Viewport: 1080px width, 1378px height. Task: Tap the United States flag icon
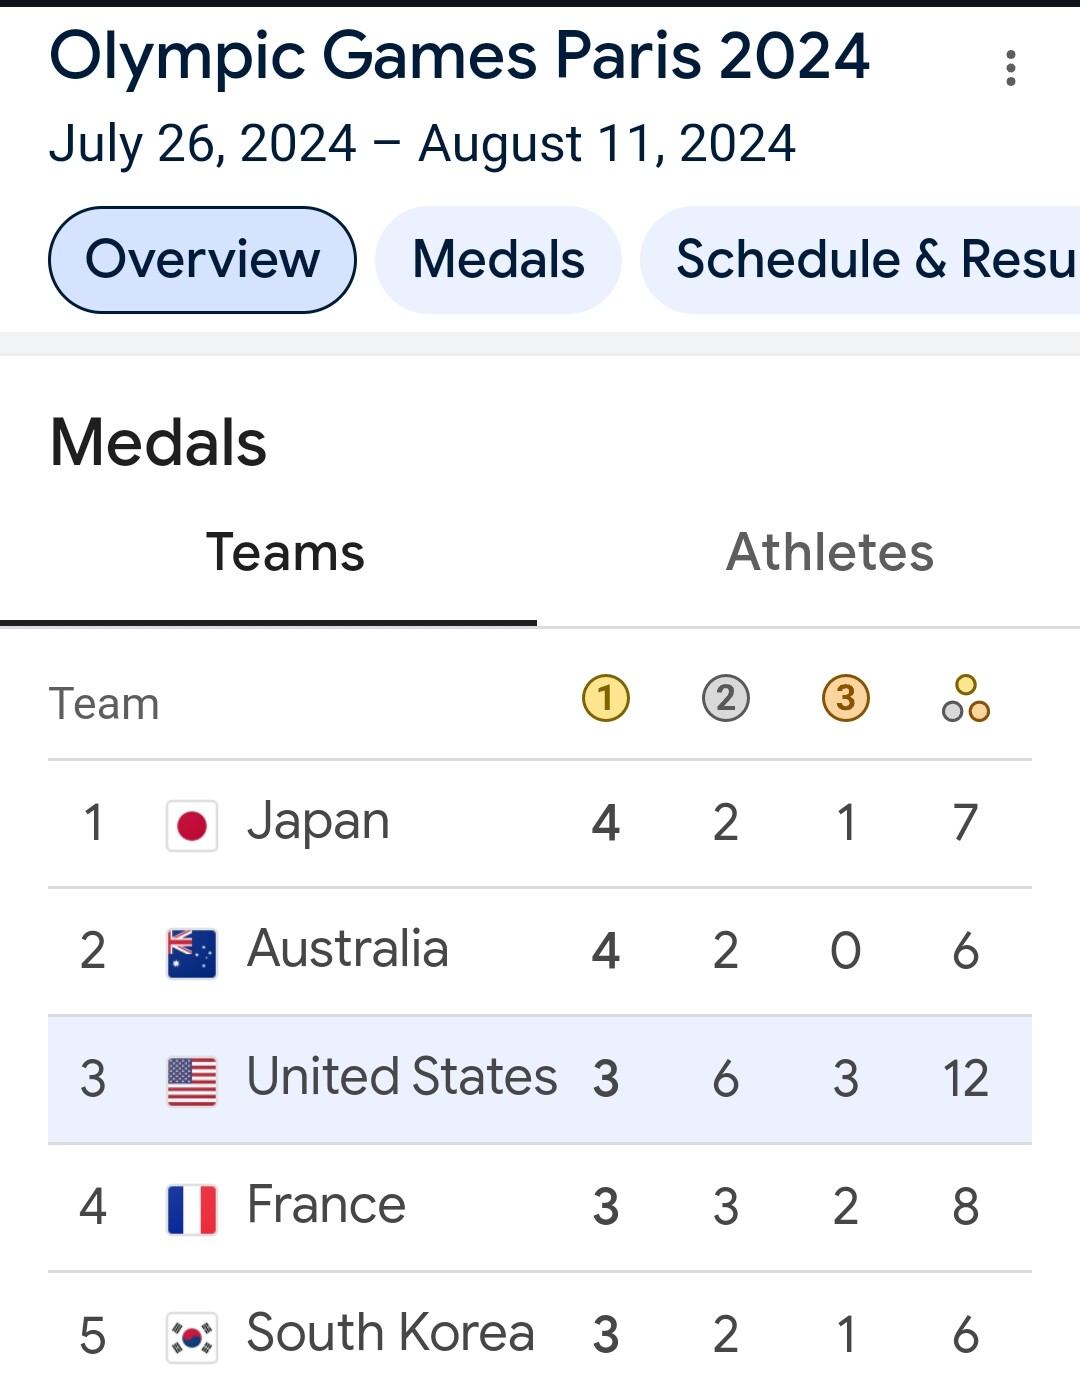click(x=192, y=1081)
